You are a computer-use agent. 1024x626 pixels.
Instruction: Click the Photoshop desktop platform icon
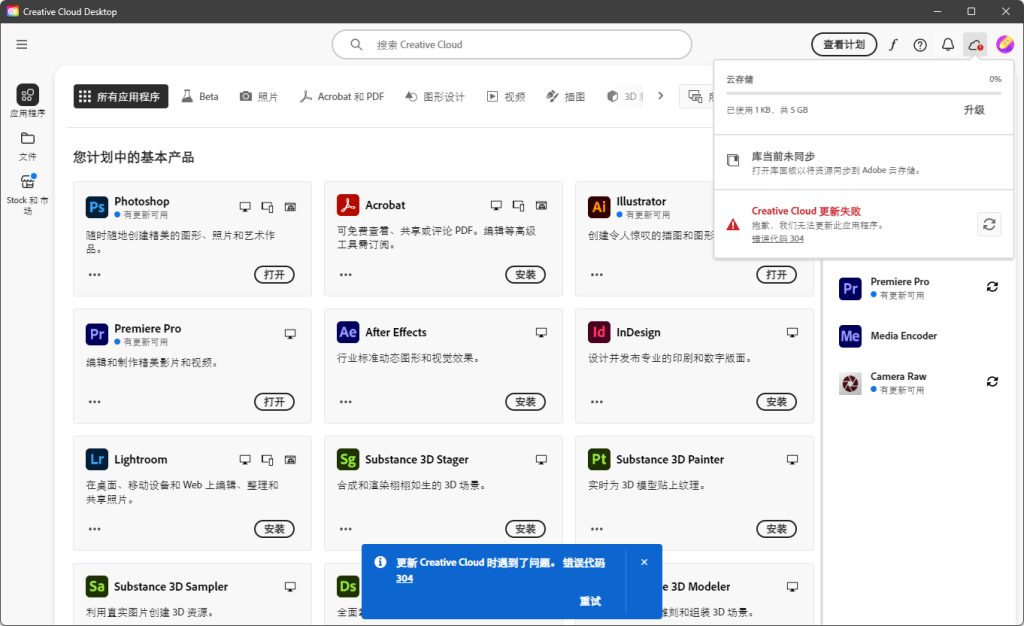tap(245, 207)
